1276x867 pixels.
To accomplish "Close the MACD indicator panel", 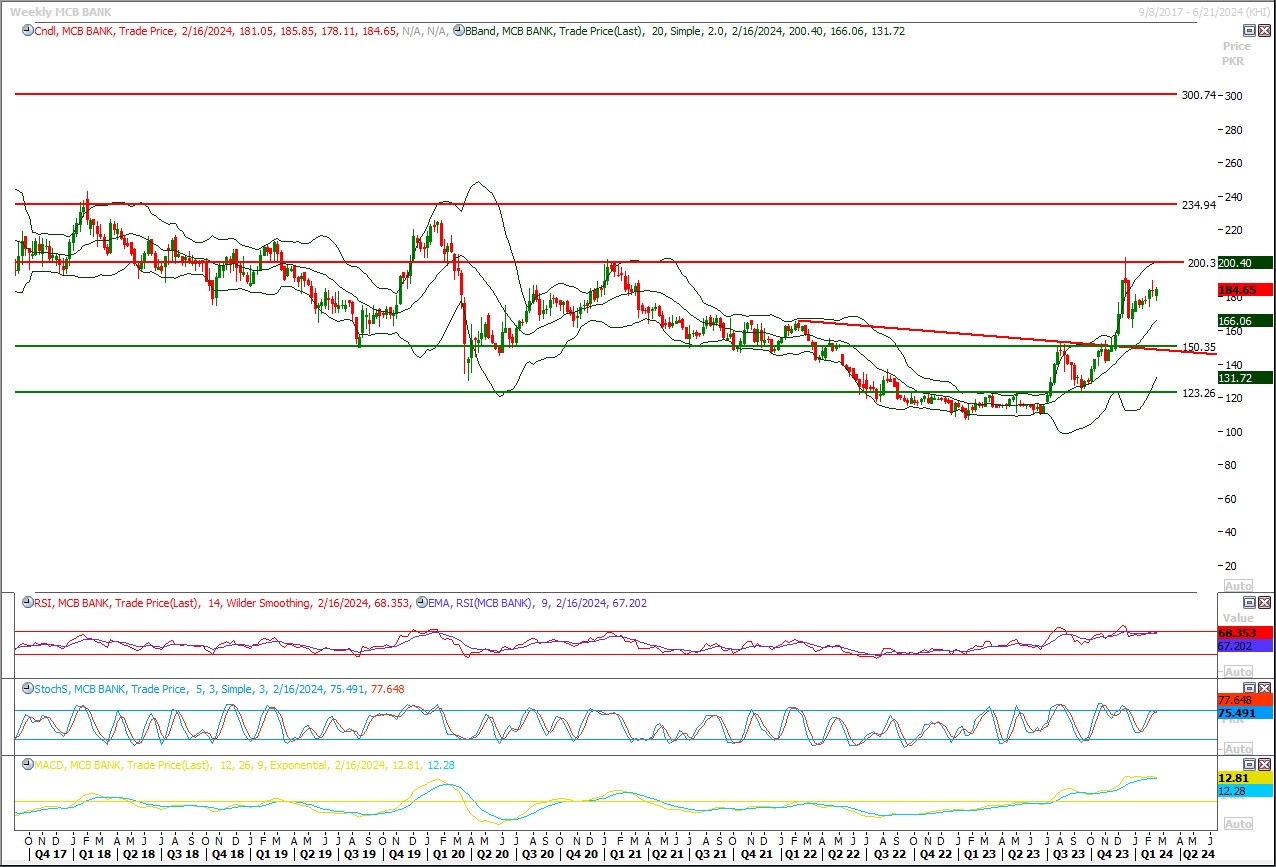I will click(1263, 764).
